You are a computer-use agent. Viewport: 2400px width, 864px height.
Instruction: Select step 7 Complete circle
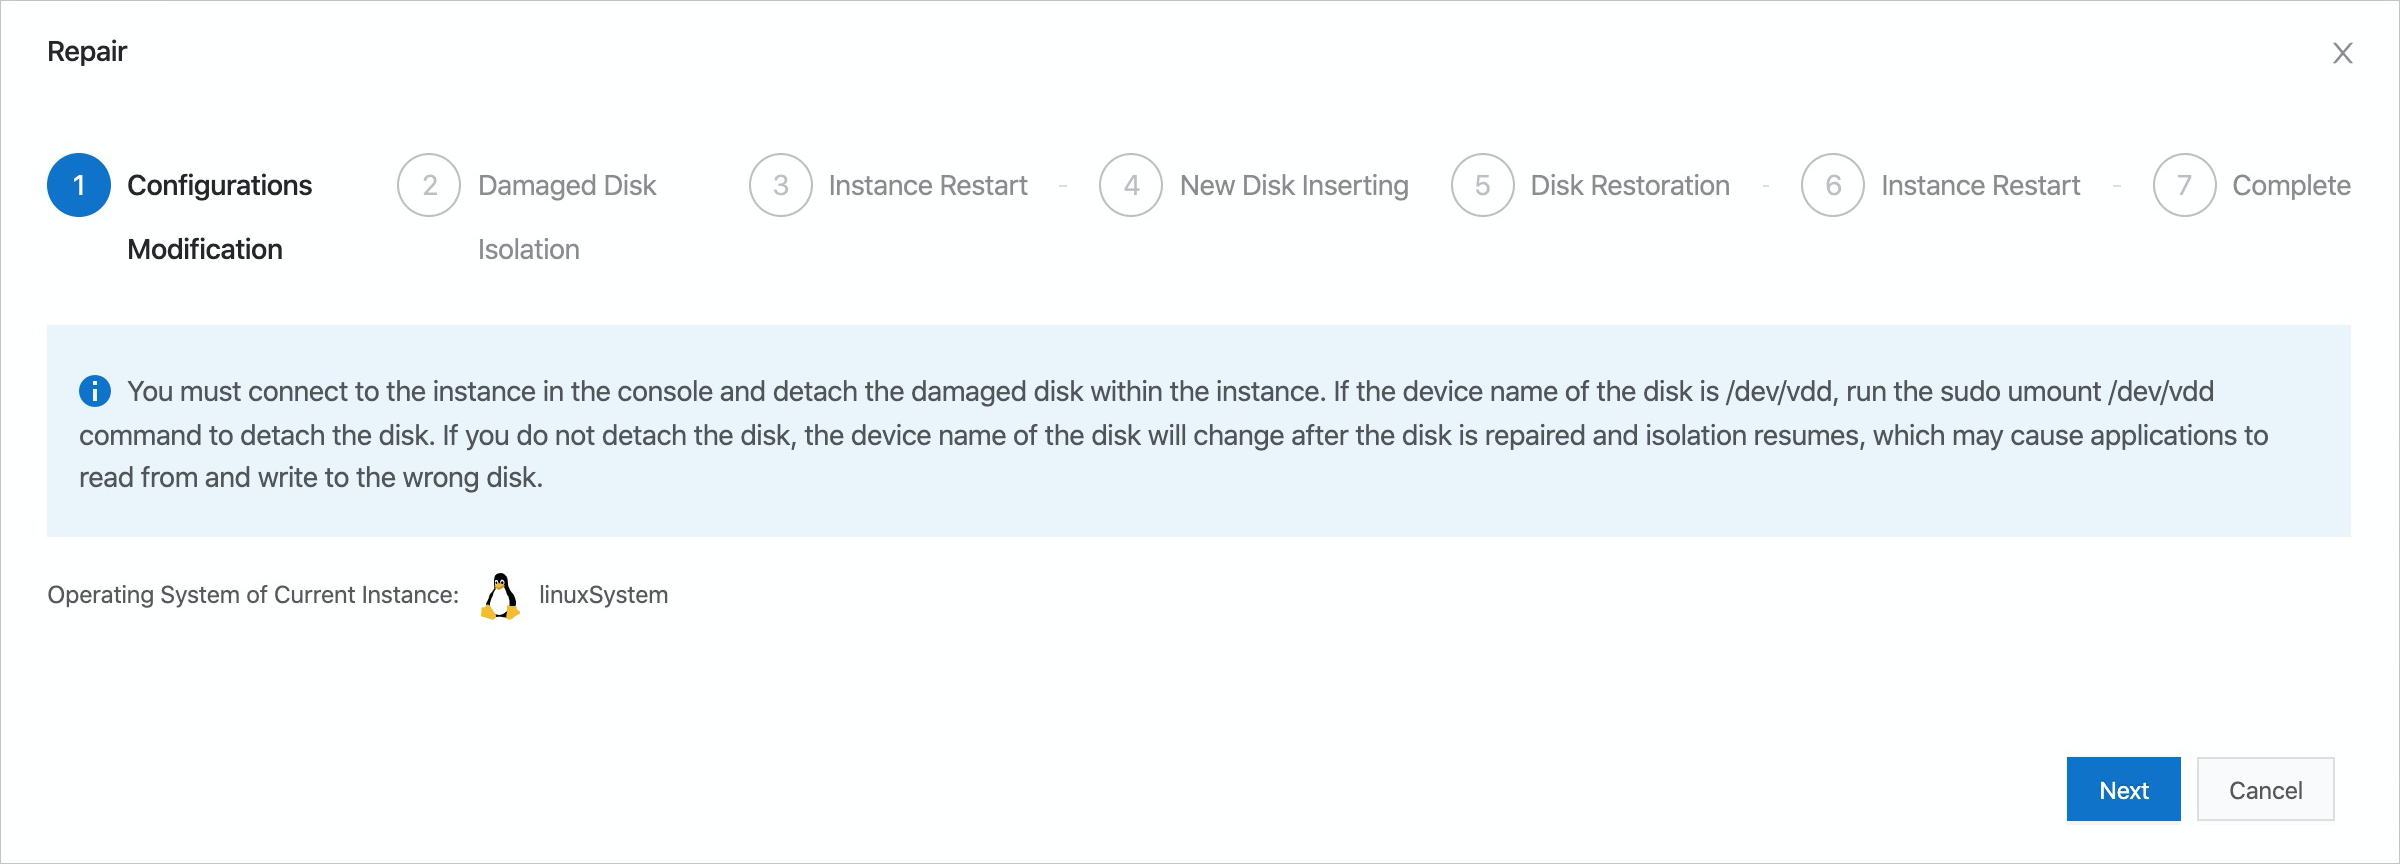2186,184
